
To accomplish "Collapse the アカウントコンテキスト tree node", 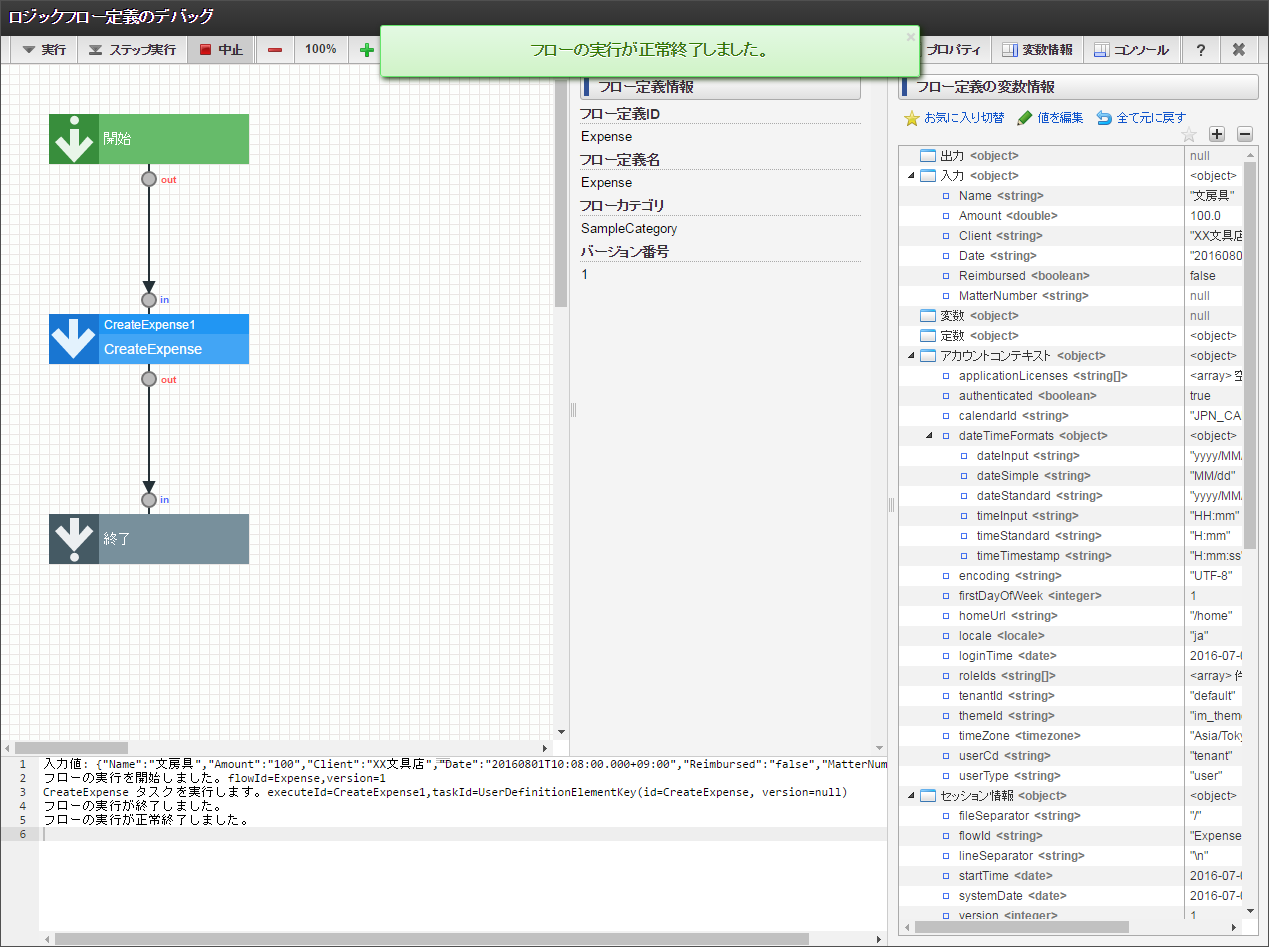I will 911,356.
